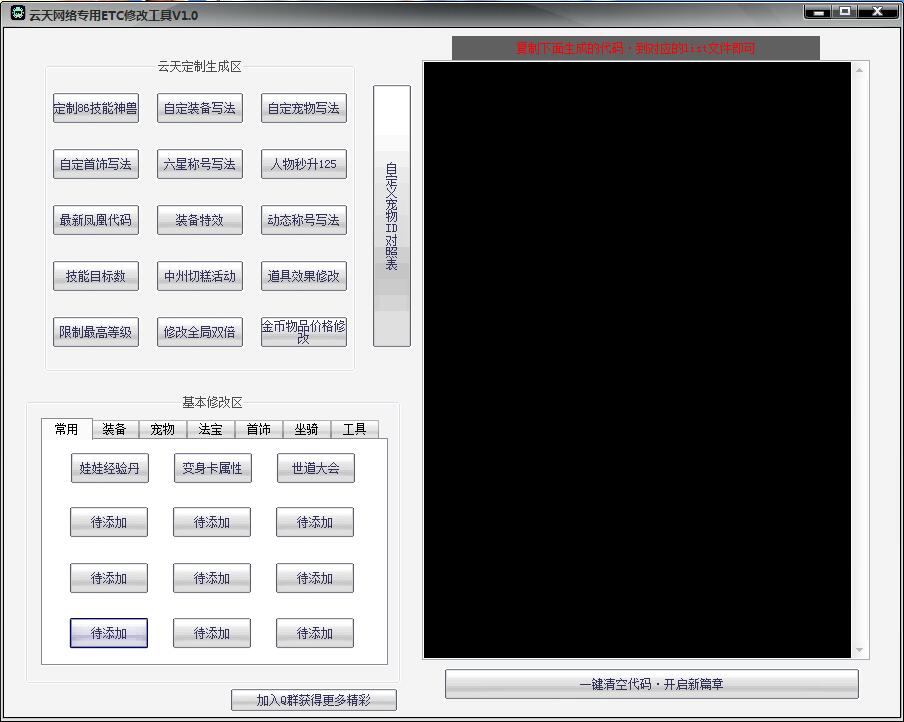Open 道具效果修改
The image size is (904, 722).
304,276
